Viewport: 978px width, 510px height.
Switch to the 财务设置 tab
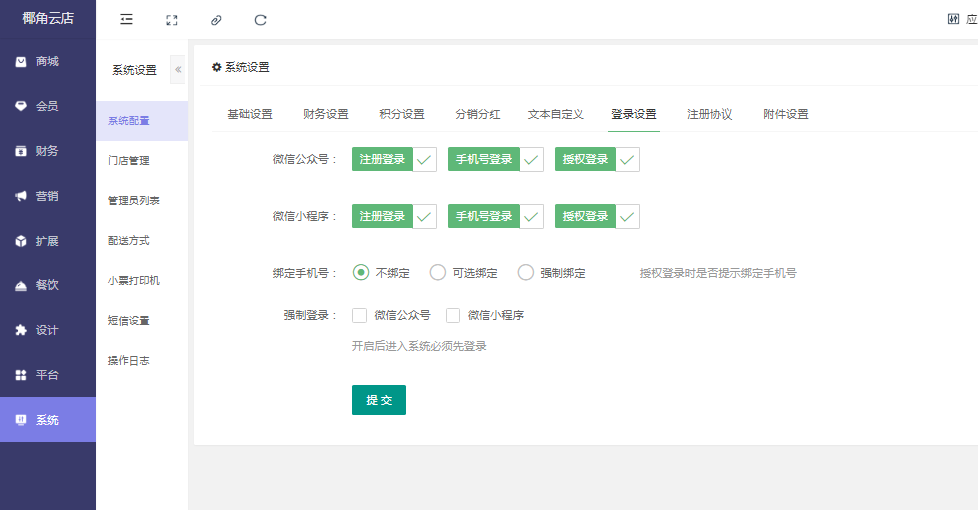(x=326, y=114)
